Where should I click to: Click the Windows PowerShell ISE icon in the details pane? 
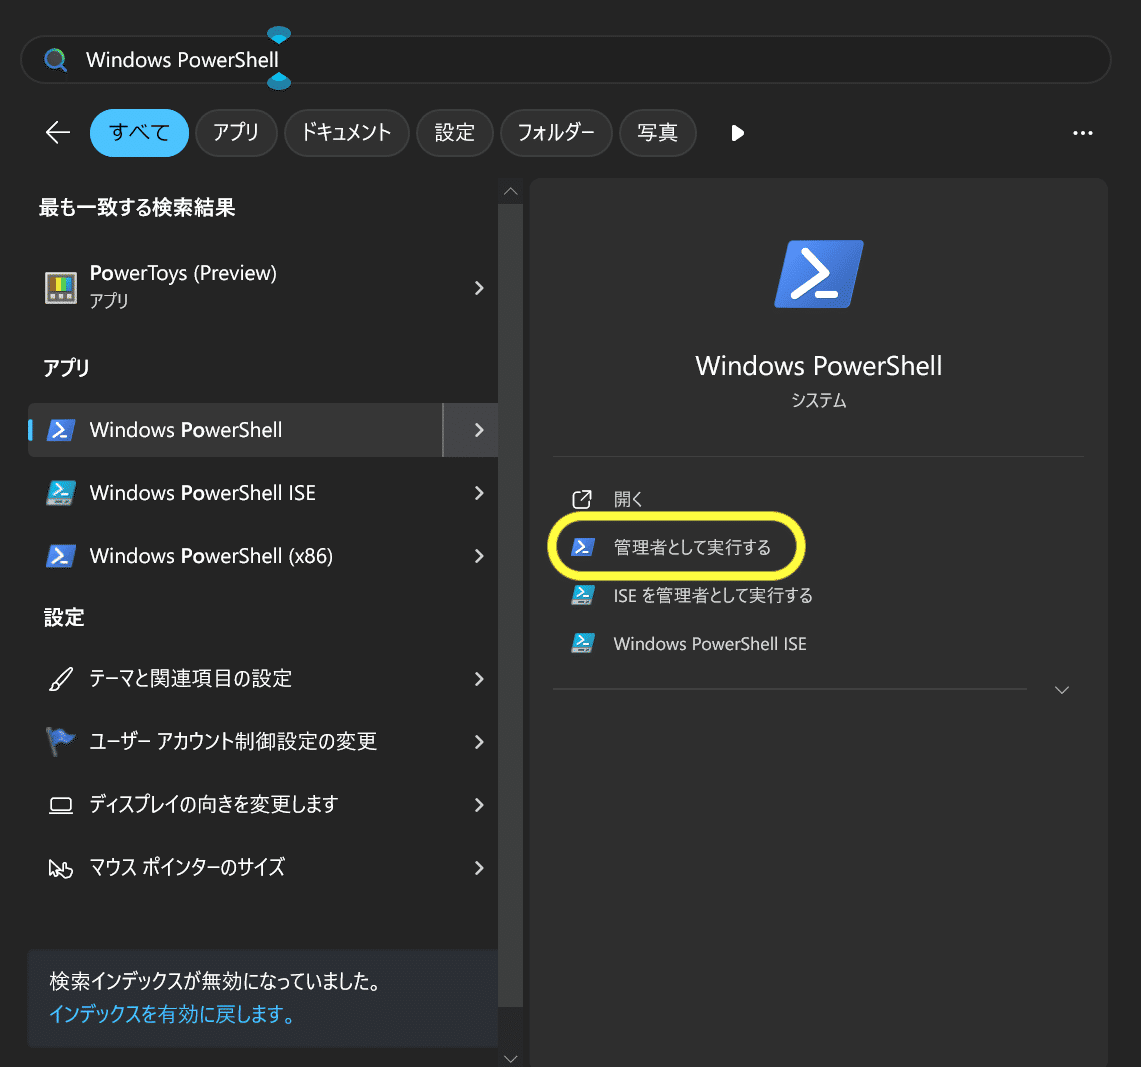pos(583,643)
